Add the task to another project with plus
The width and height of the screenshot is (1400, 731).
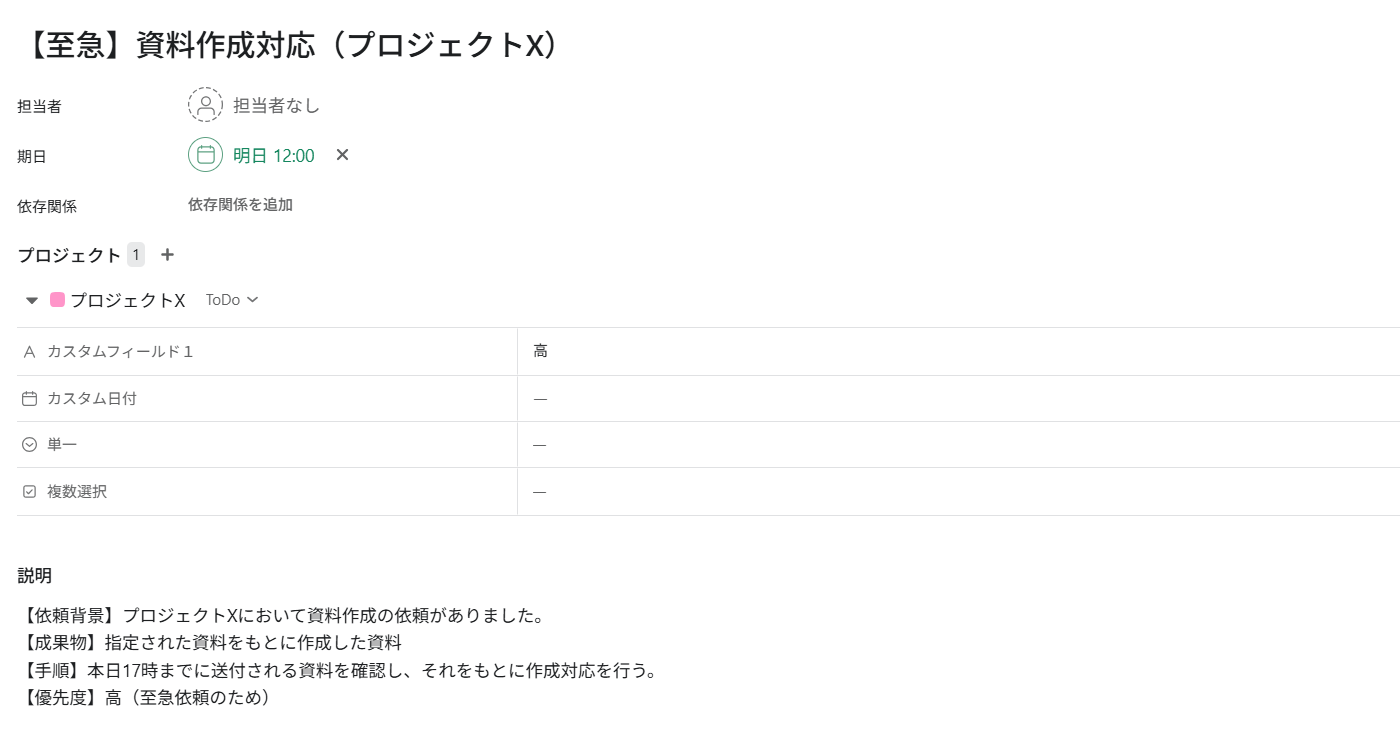167,255
